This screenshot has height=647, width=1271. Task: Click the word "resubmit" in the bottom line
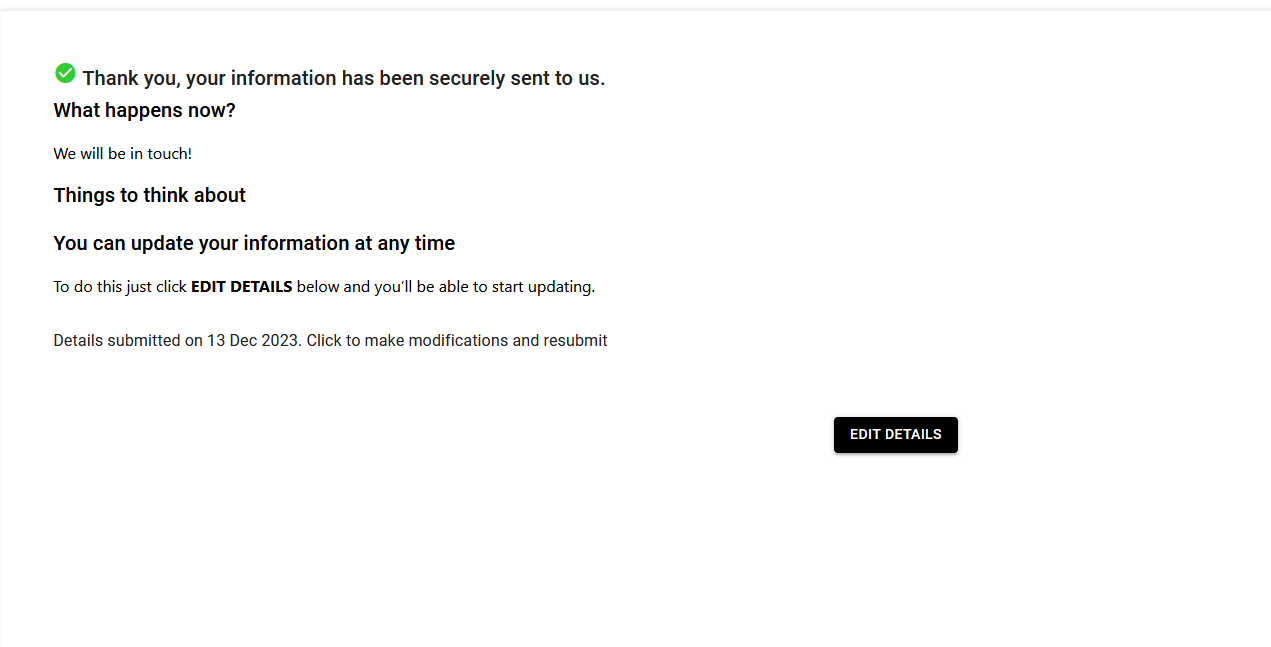click(575, 340)
